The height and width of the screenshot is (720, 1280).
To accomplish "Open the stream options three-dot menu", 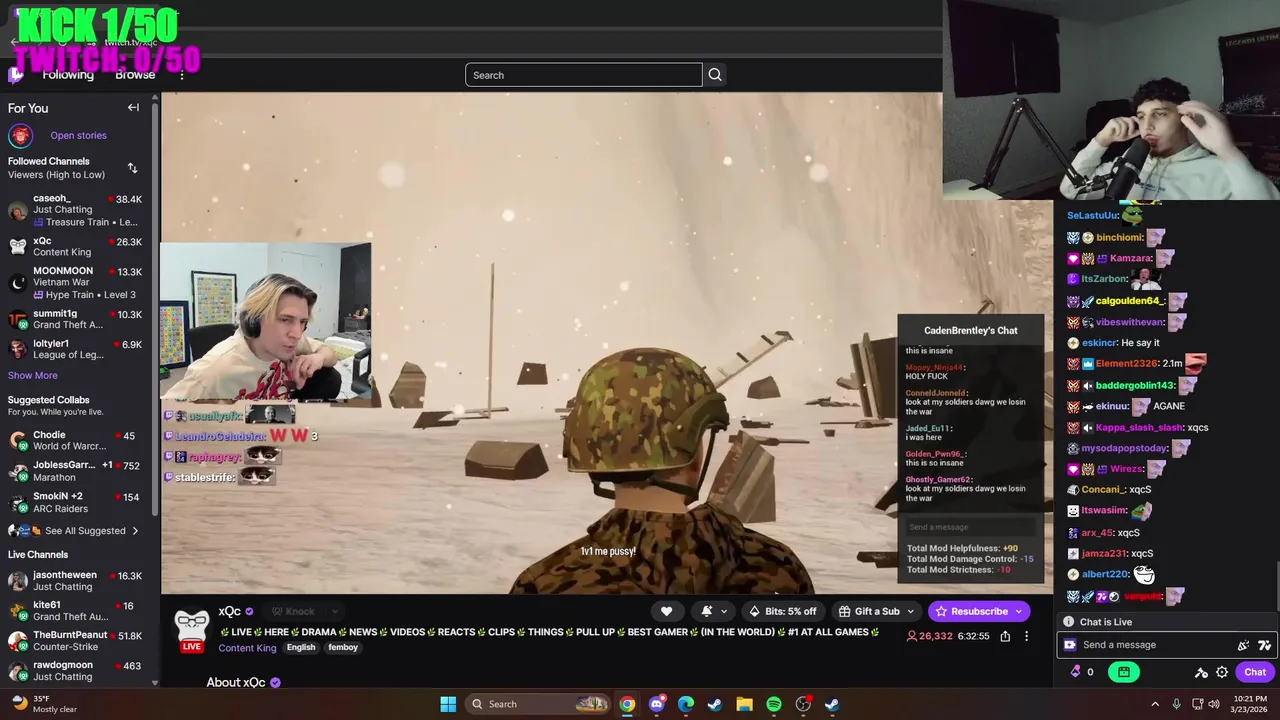I will pos(1026,636).
